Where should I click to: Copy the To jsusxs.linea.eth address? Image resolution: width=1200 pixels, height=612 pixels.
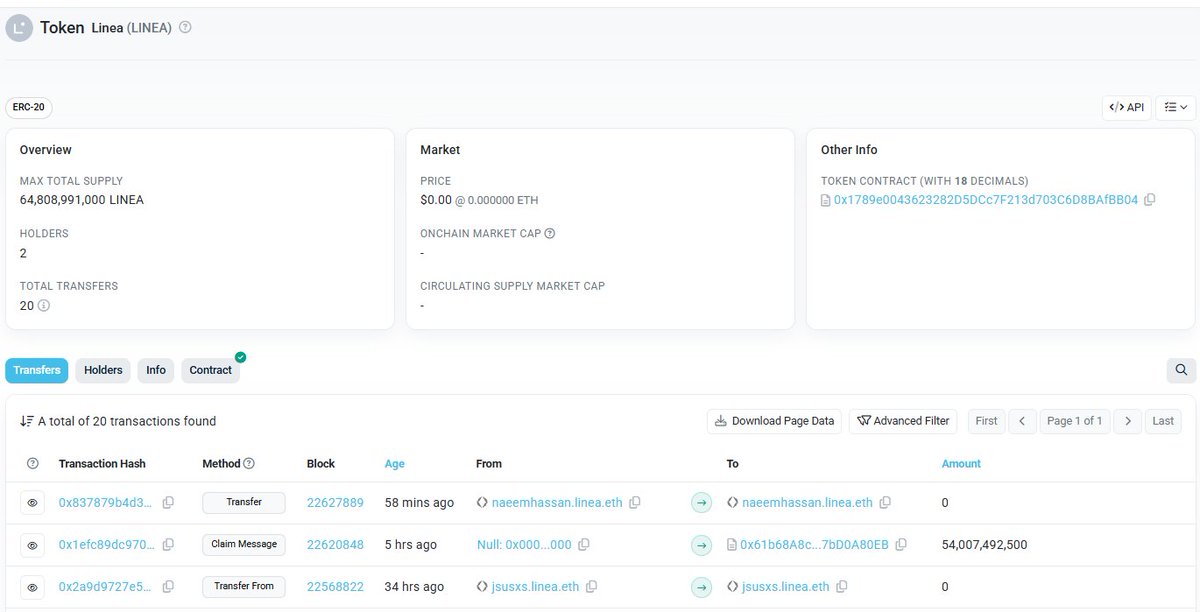[x=842, y=587]
